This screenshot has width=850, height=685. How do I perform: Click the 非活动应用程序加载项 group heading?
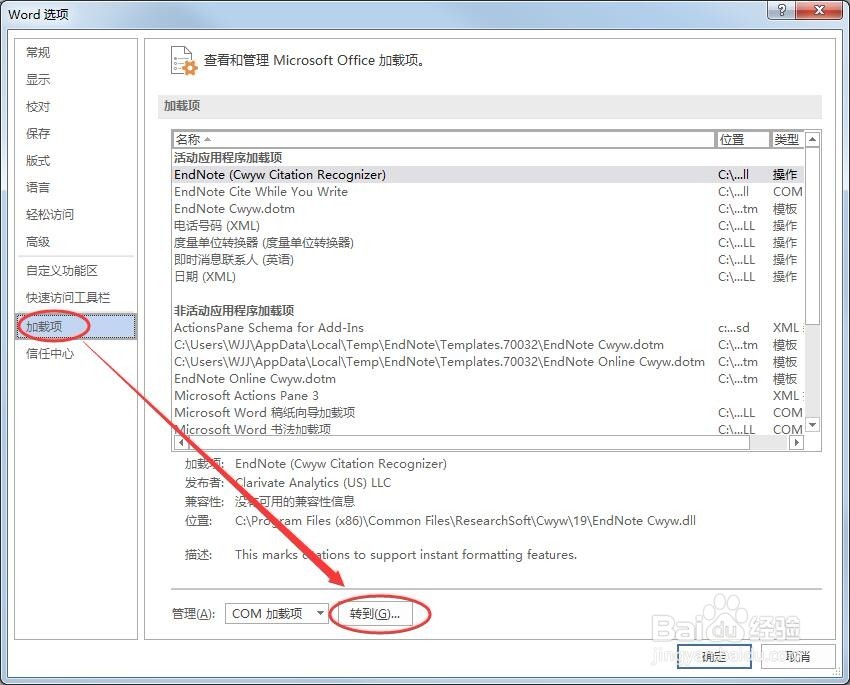[234, 311]
